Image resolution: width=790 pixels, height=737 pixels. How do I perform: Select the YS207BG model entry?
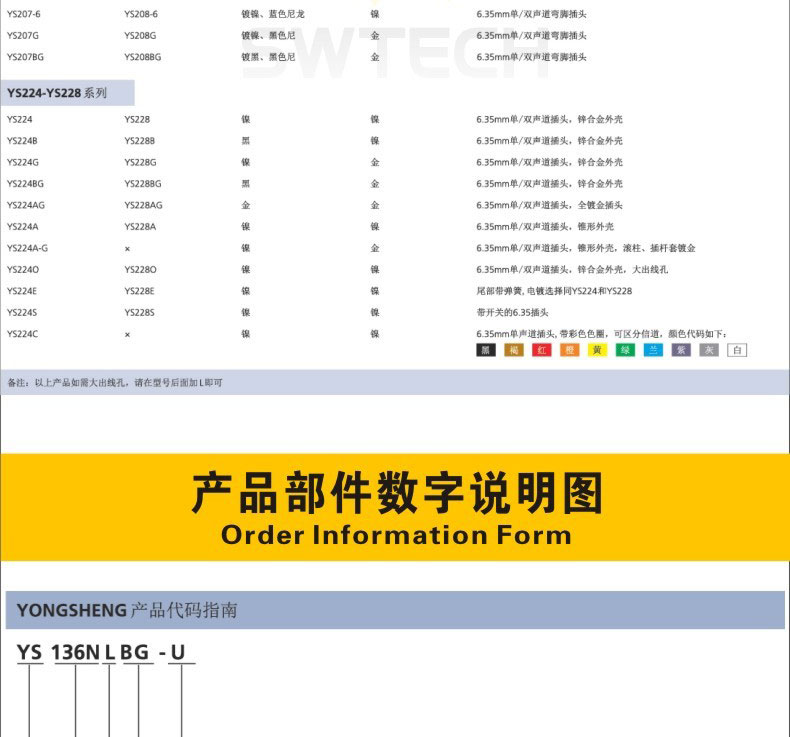(25, 57)
